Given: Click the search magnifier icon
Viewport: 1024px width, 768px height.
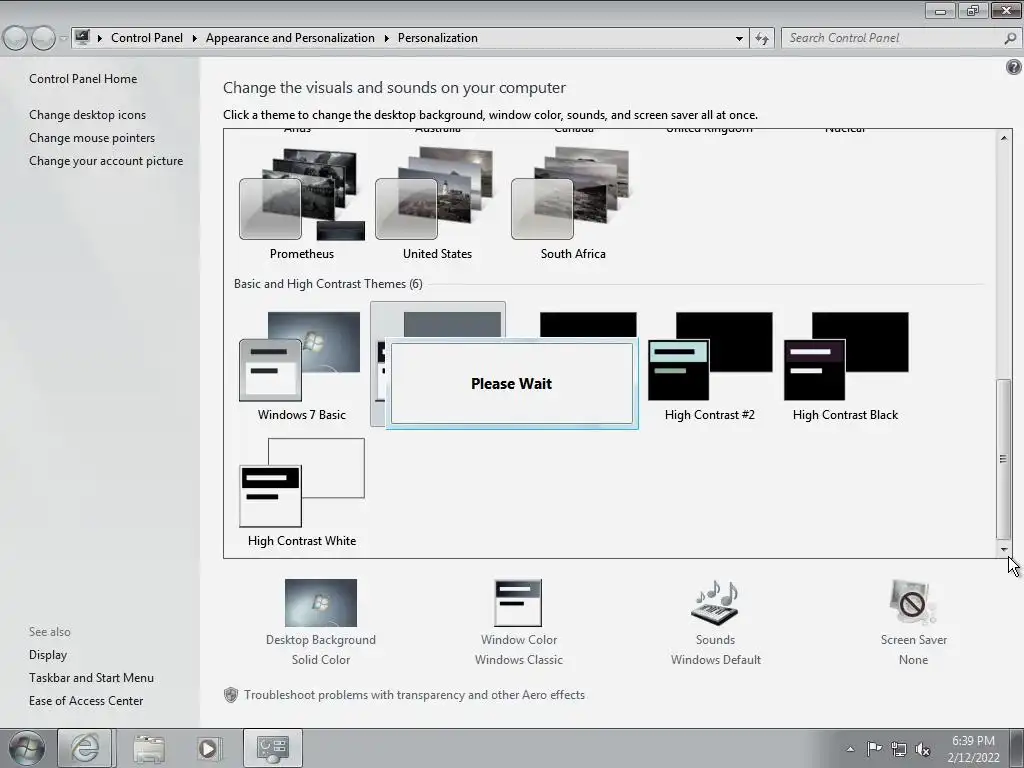Looking at the screenshot, I should tap(1010, 39).
